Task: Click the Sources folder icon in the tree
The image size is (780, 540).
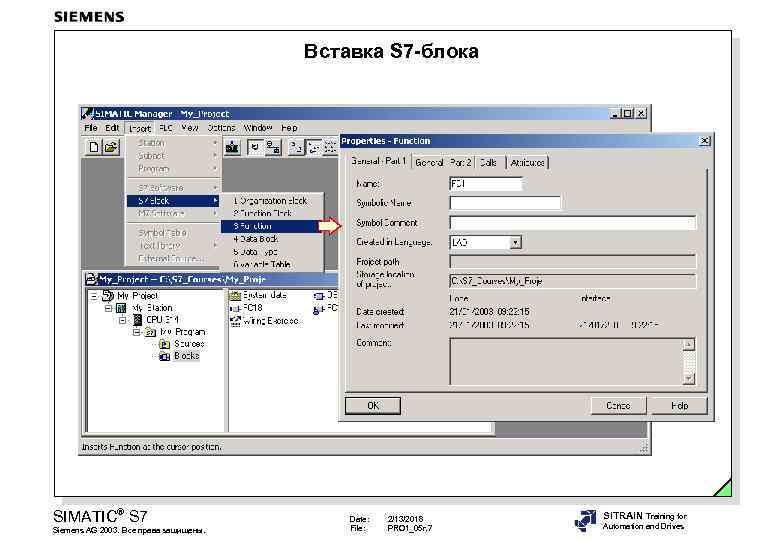Action: [x=165, y=344]
